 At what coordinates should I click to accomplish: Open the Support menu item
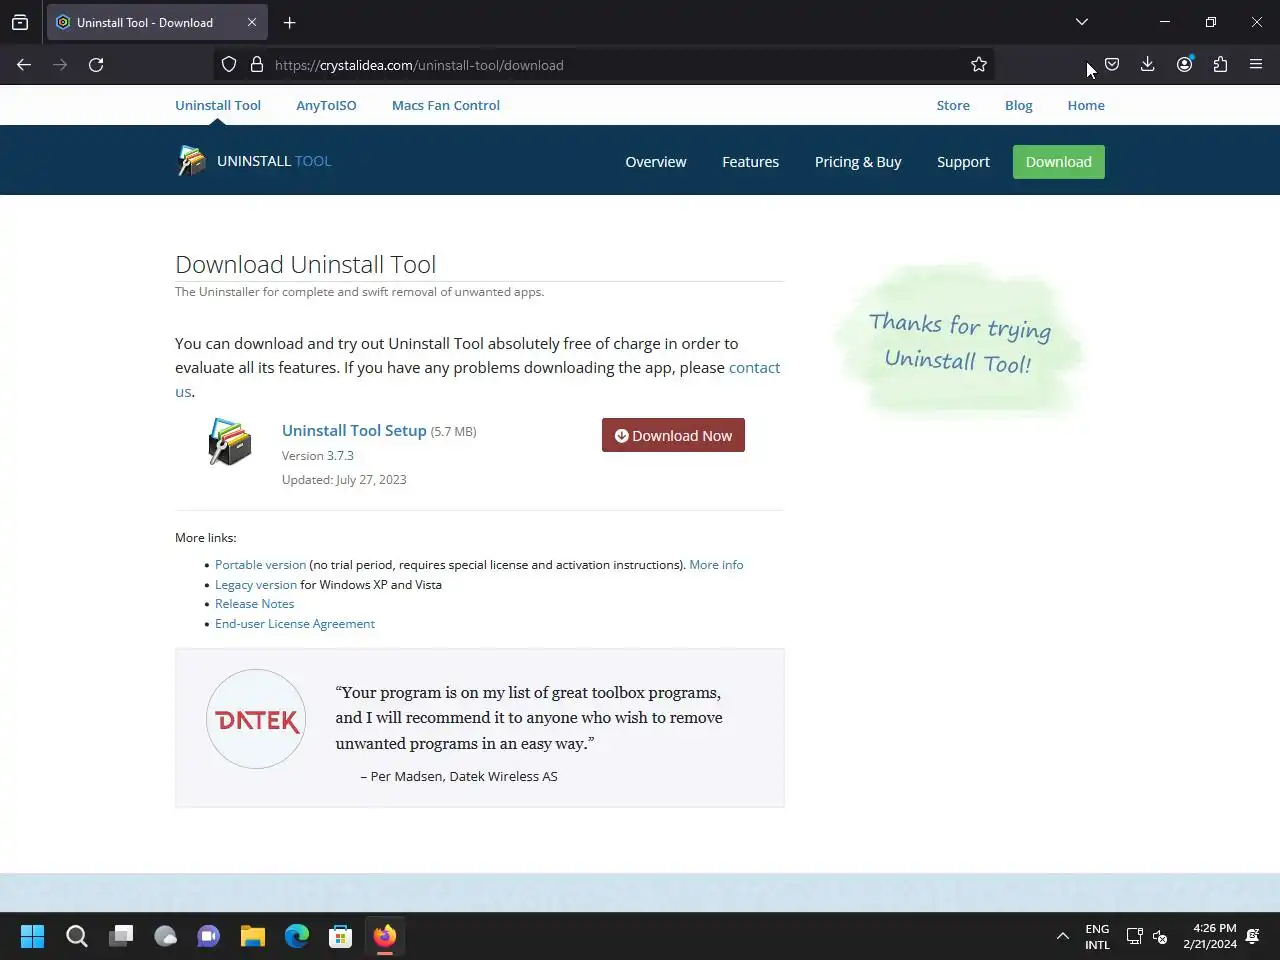963,162
